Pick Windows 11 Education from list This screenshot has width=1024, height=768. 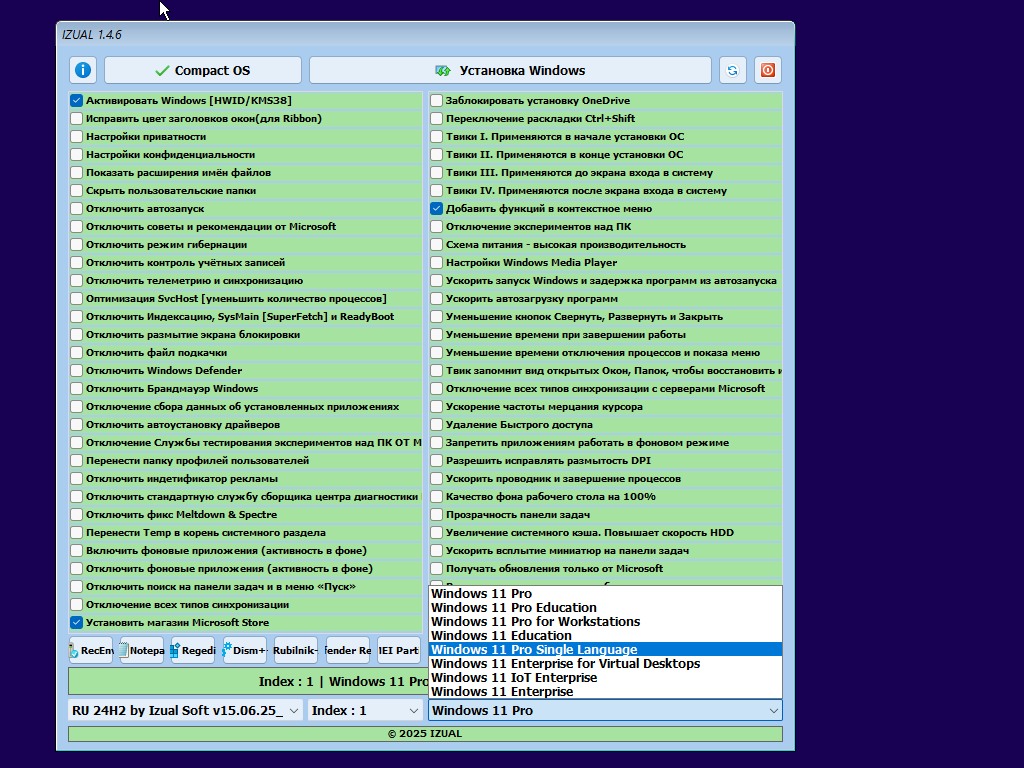[x=605, y=636]
